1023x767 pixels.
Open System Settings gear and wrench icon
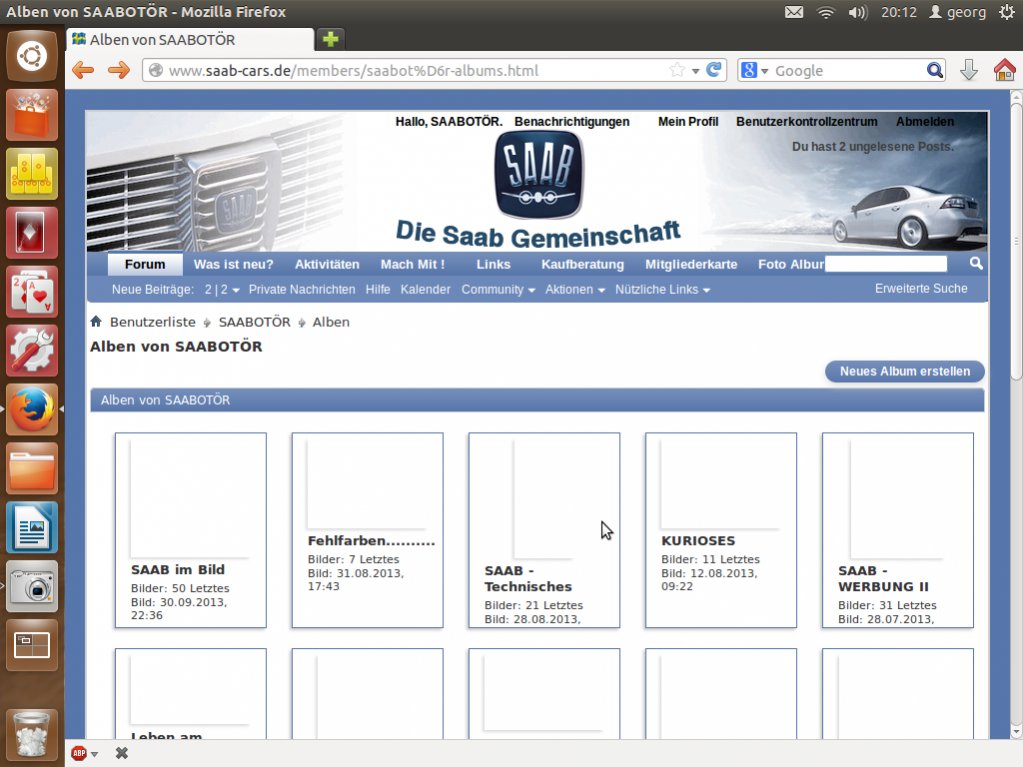(32, 350)
